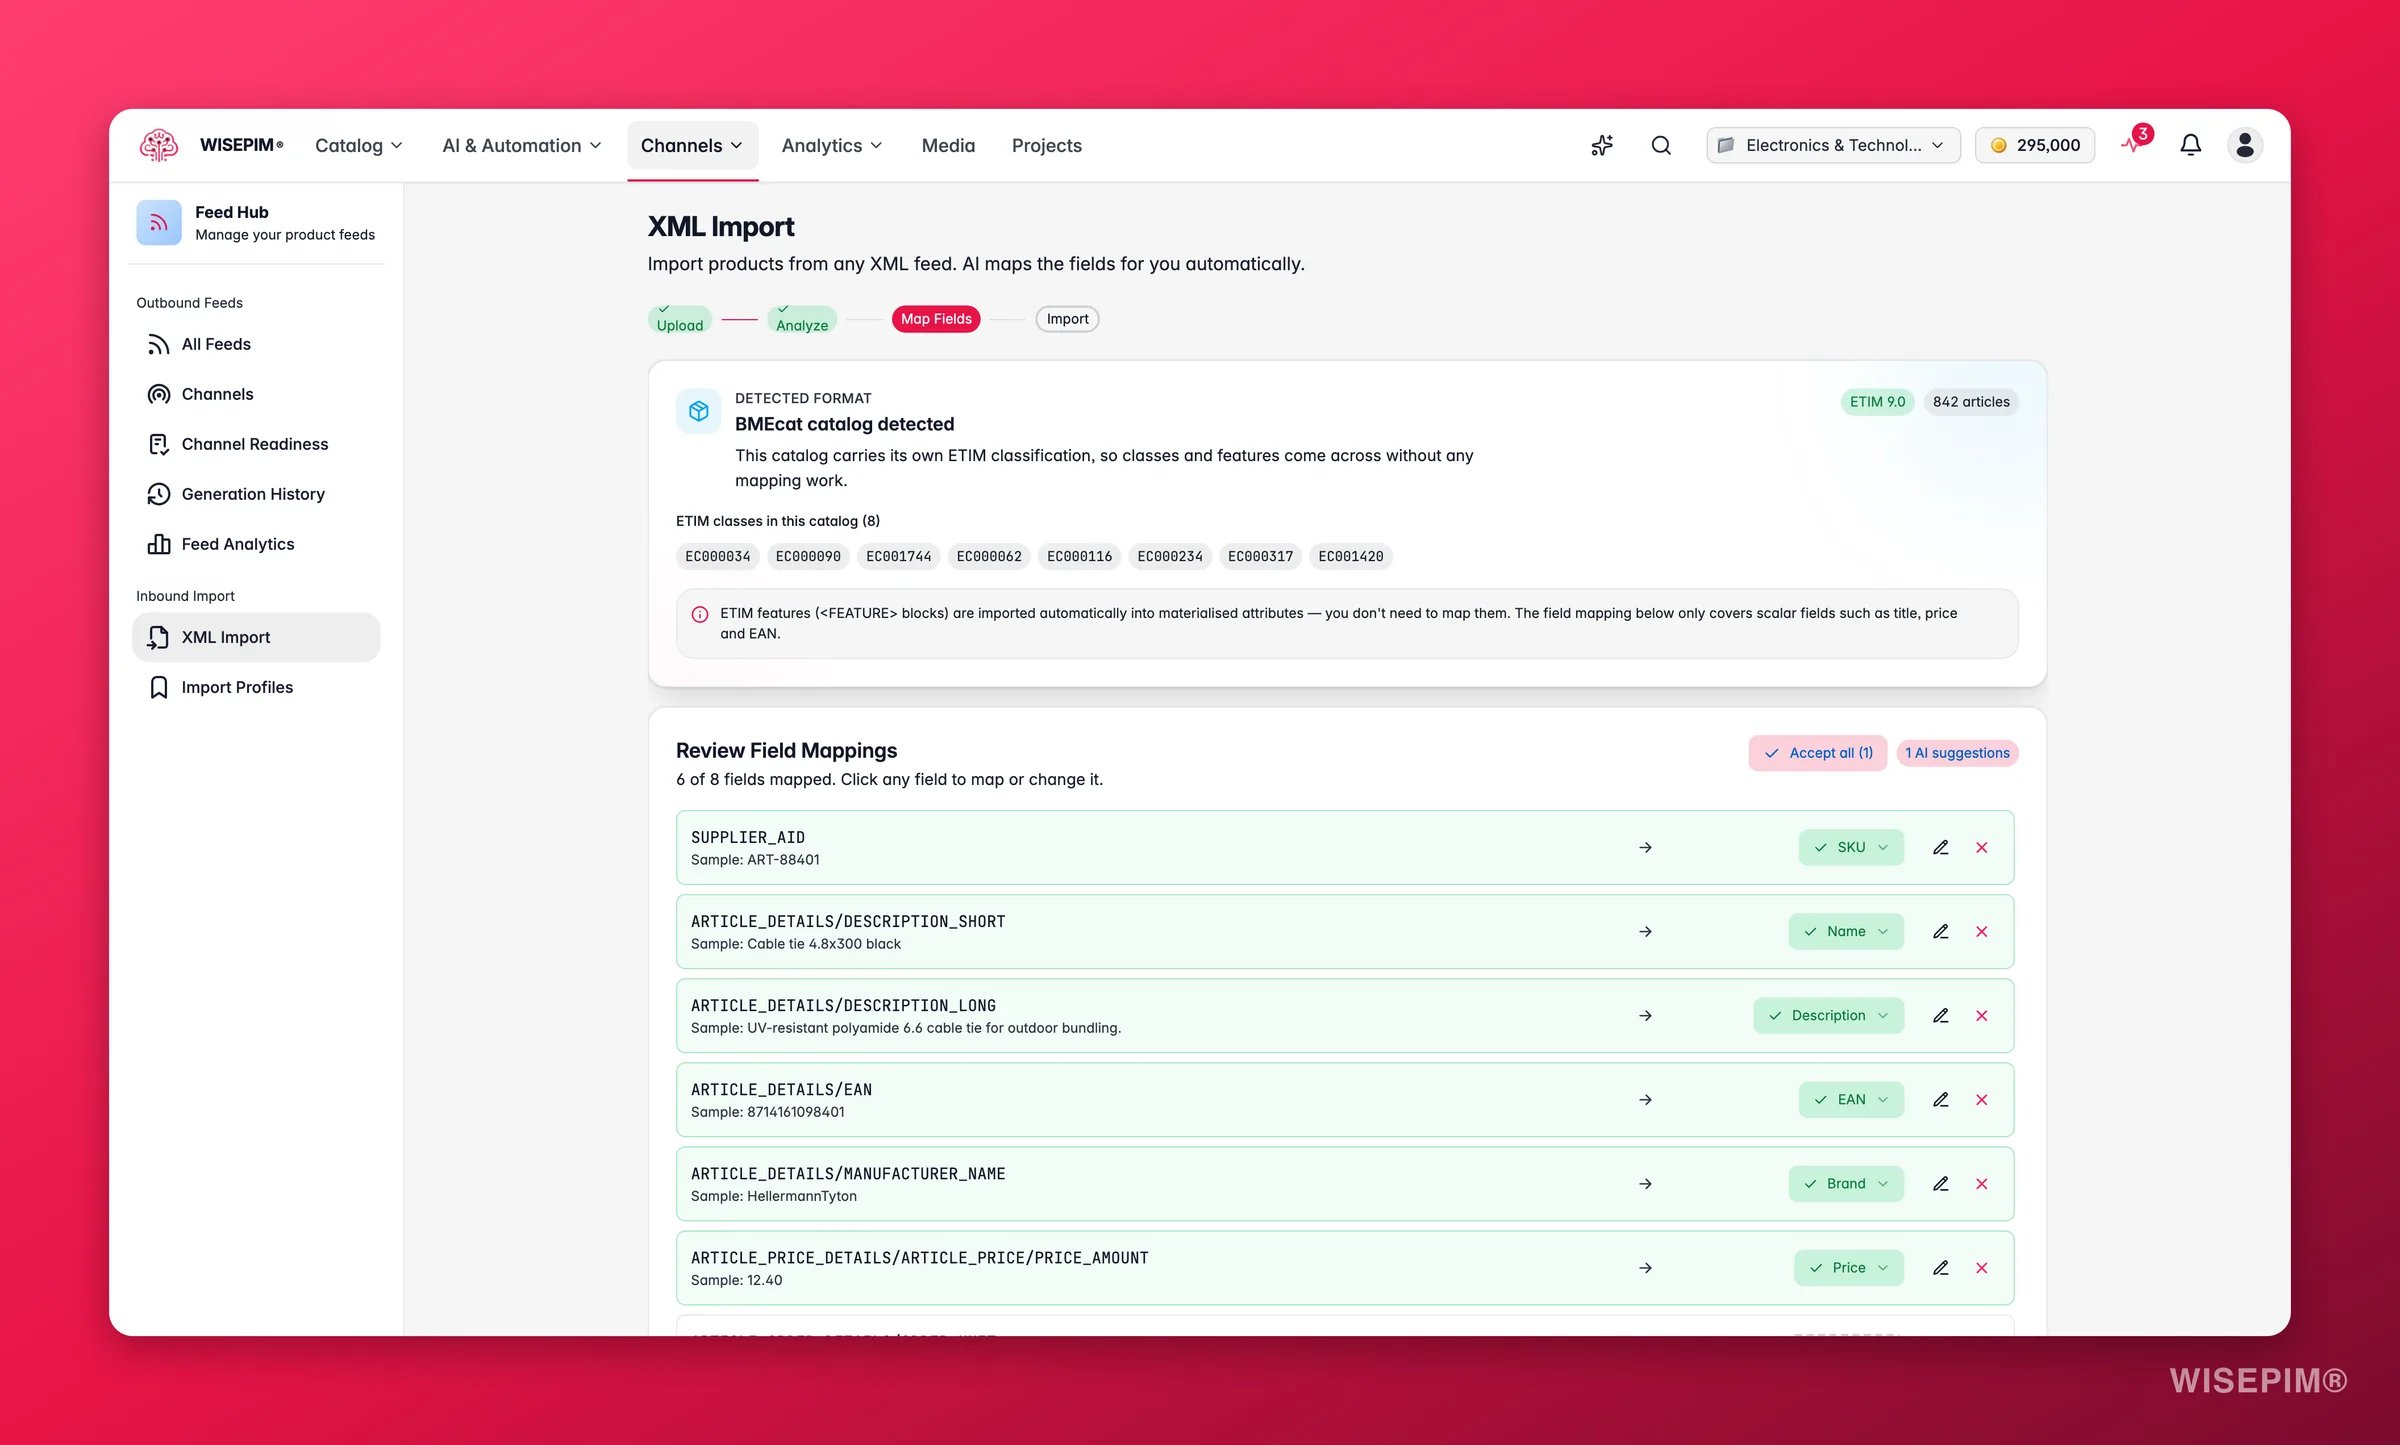2400x1445 pixels.
Task: Remove the DESCRIPTION_LONG mapping
Action: coord(1982,1015)
